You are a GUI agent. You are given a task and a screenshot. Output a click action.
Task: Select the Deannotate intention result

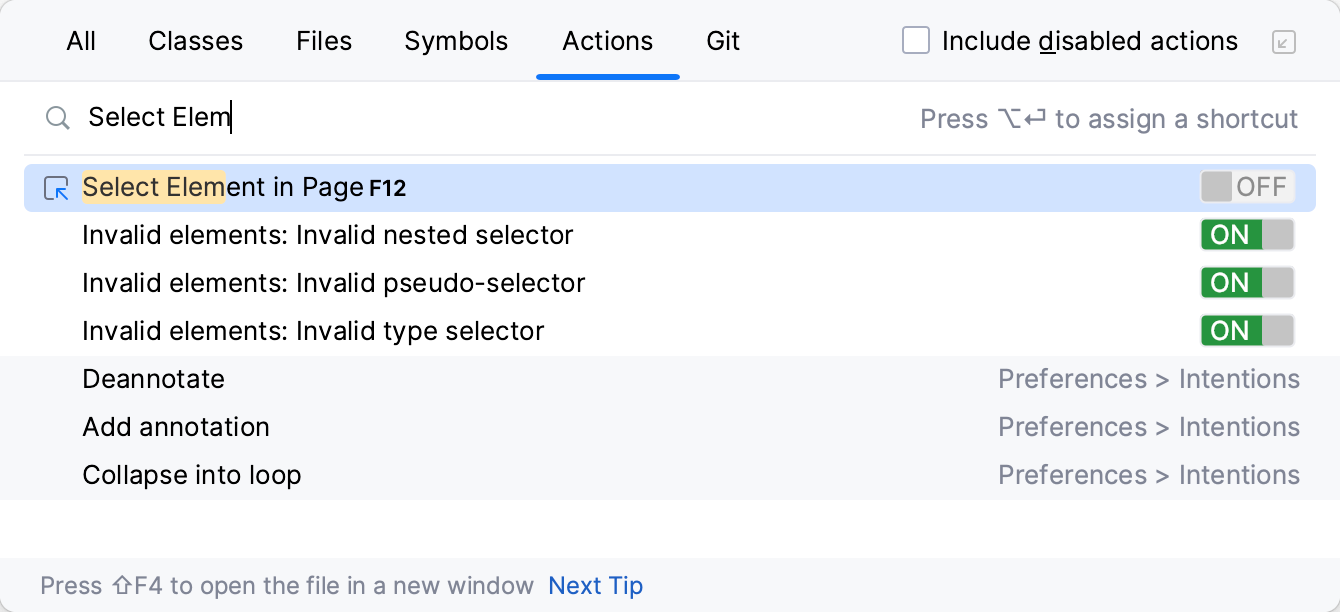pos(154,379)
